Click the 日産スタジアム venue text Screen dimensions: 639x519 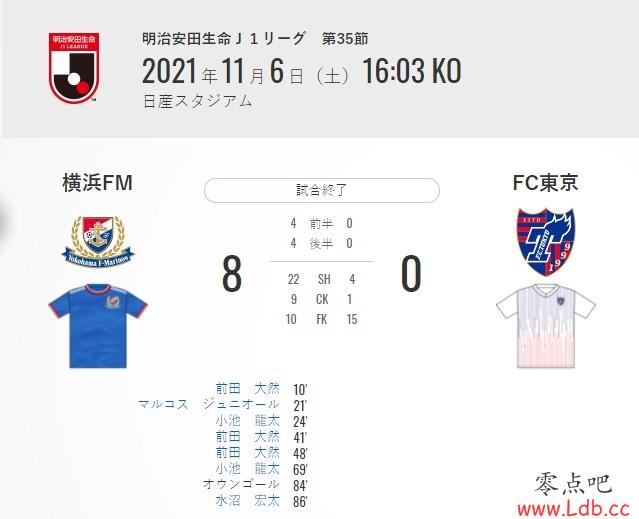pos(198,101)
